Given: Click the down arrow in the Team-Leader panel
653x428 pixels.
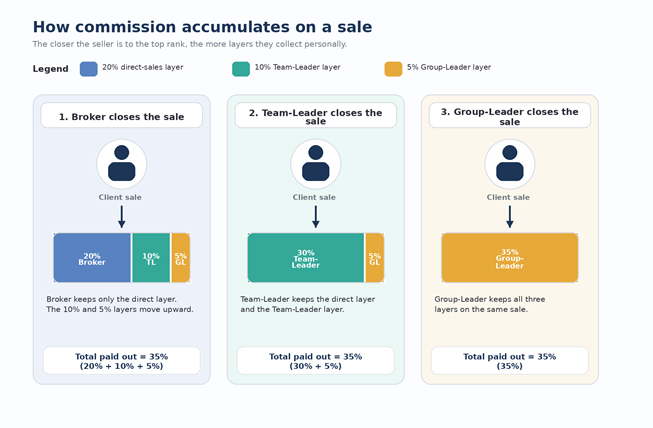Looking at the screenshot, I should coord(316,217).
